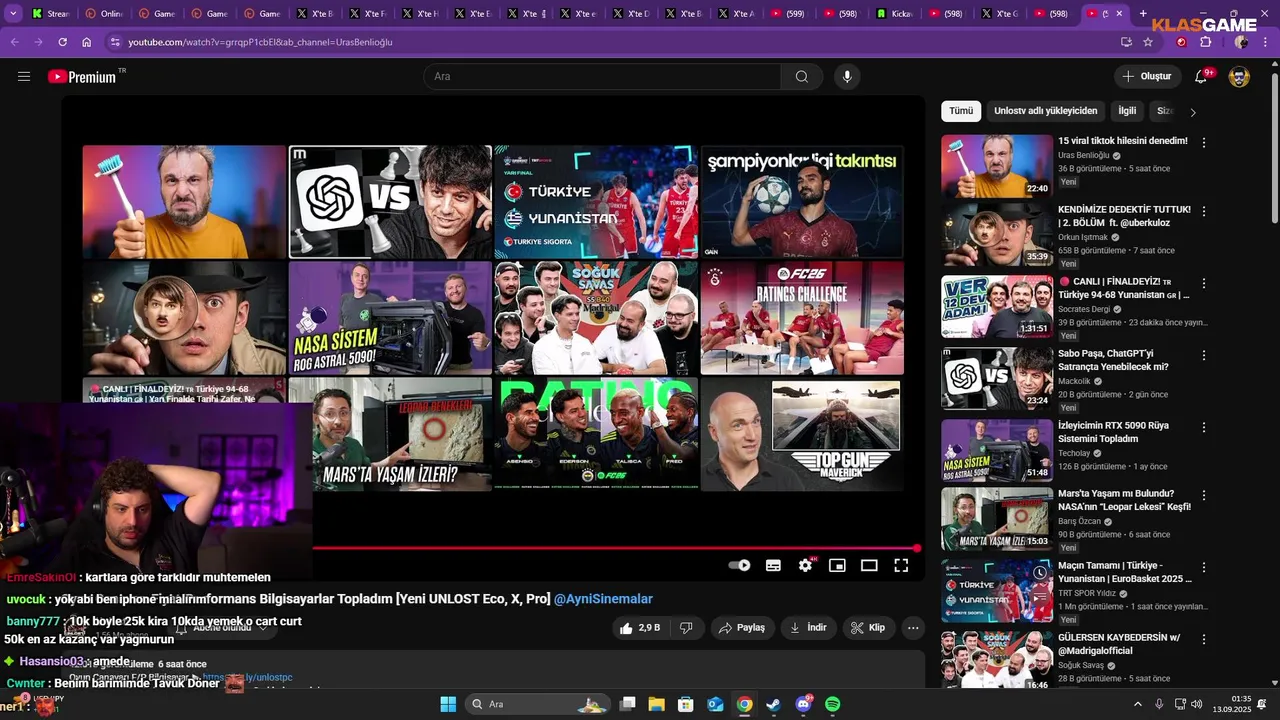This screenshot has height=720, width=1280.
Task: Click the Chrome address bar URL
Action: [x=260, y=42]
